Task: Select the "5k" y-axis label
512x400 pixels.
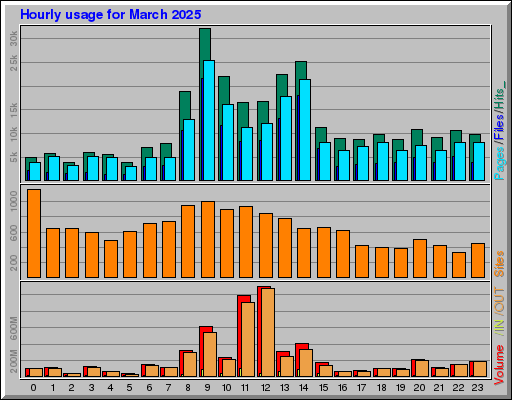Action: [14, 157]
